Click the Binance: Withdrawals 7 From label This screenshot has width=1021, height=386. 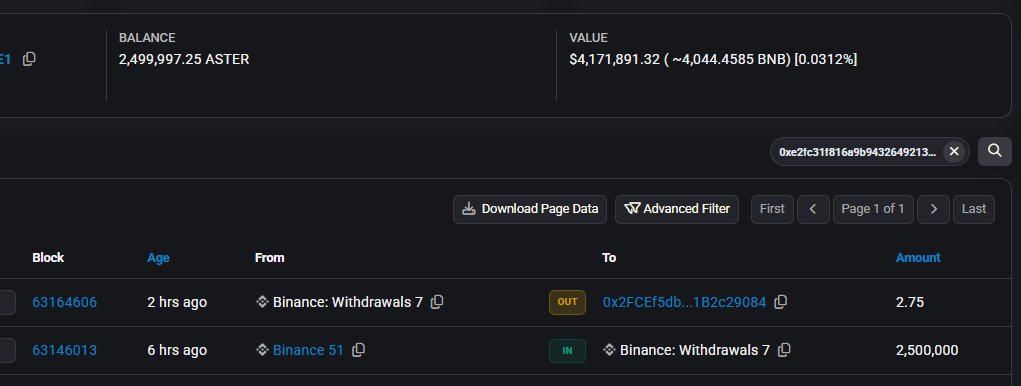pyautogui.click(x=348, y=302)
